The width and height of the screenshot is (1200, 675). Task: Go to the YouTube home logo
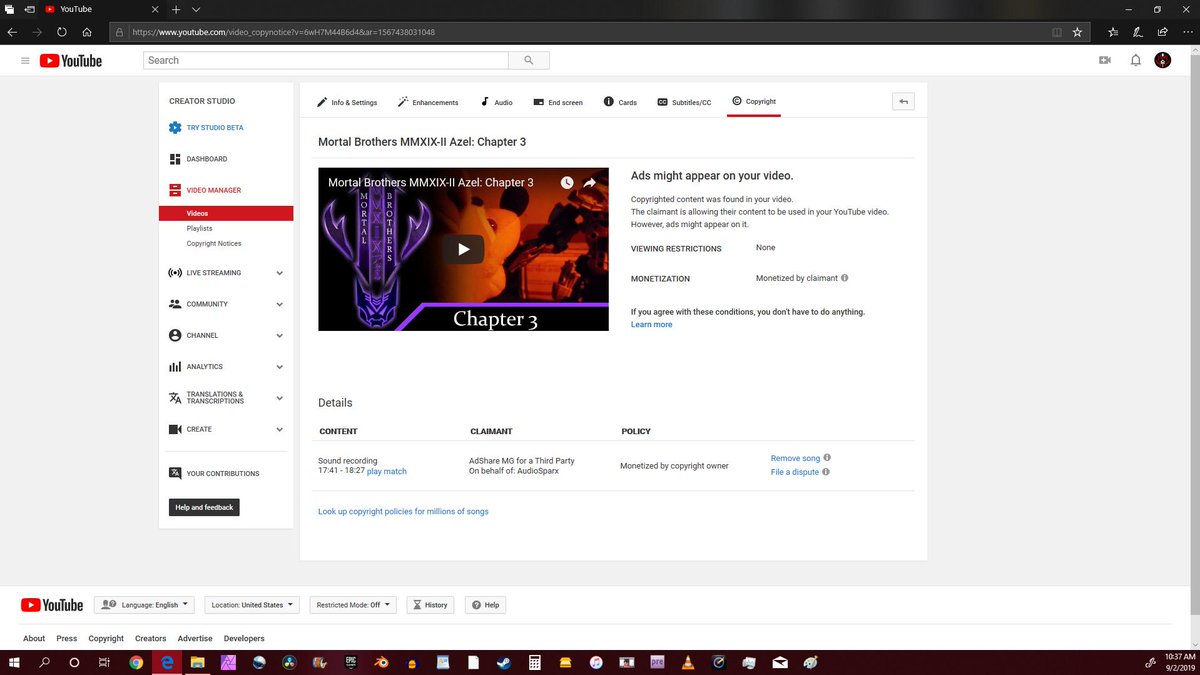point(71,61)
